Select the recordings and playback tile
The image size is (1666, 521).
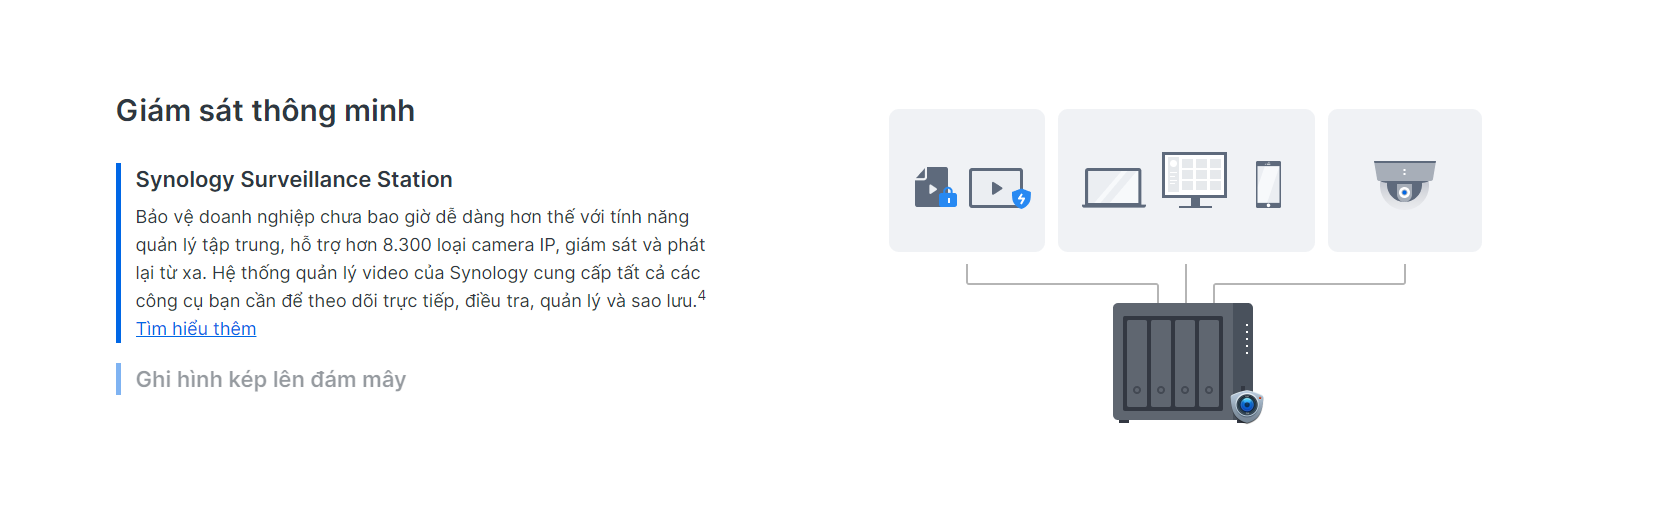967,180
